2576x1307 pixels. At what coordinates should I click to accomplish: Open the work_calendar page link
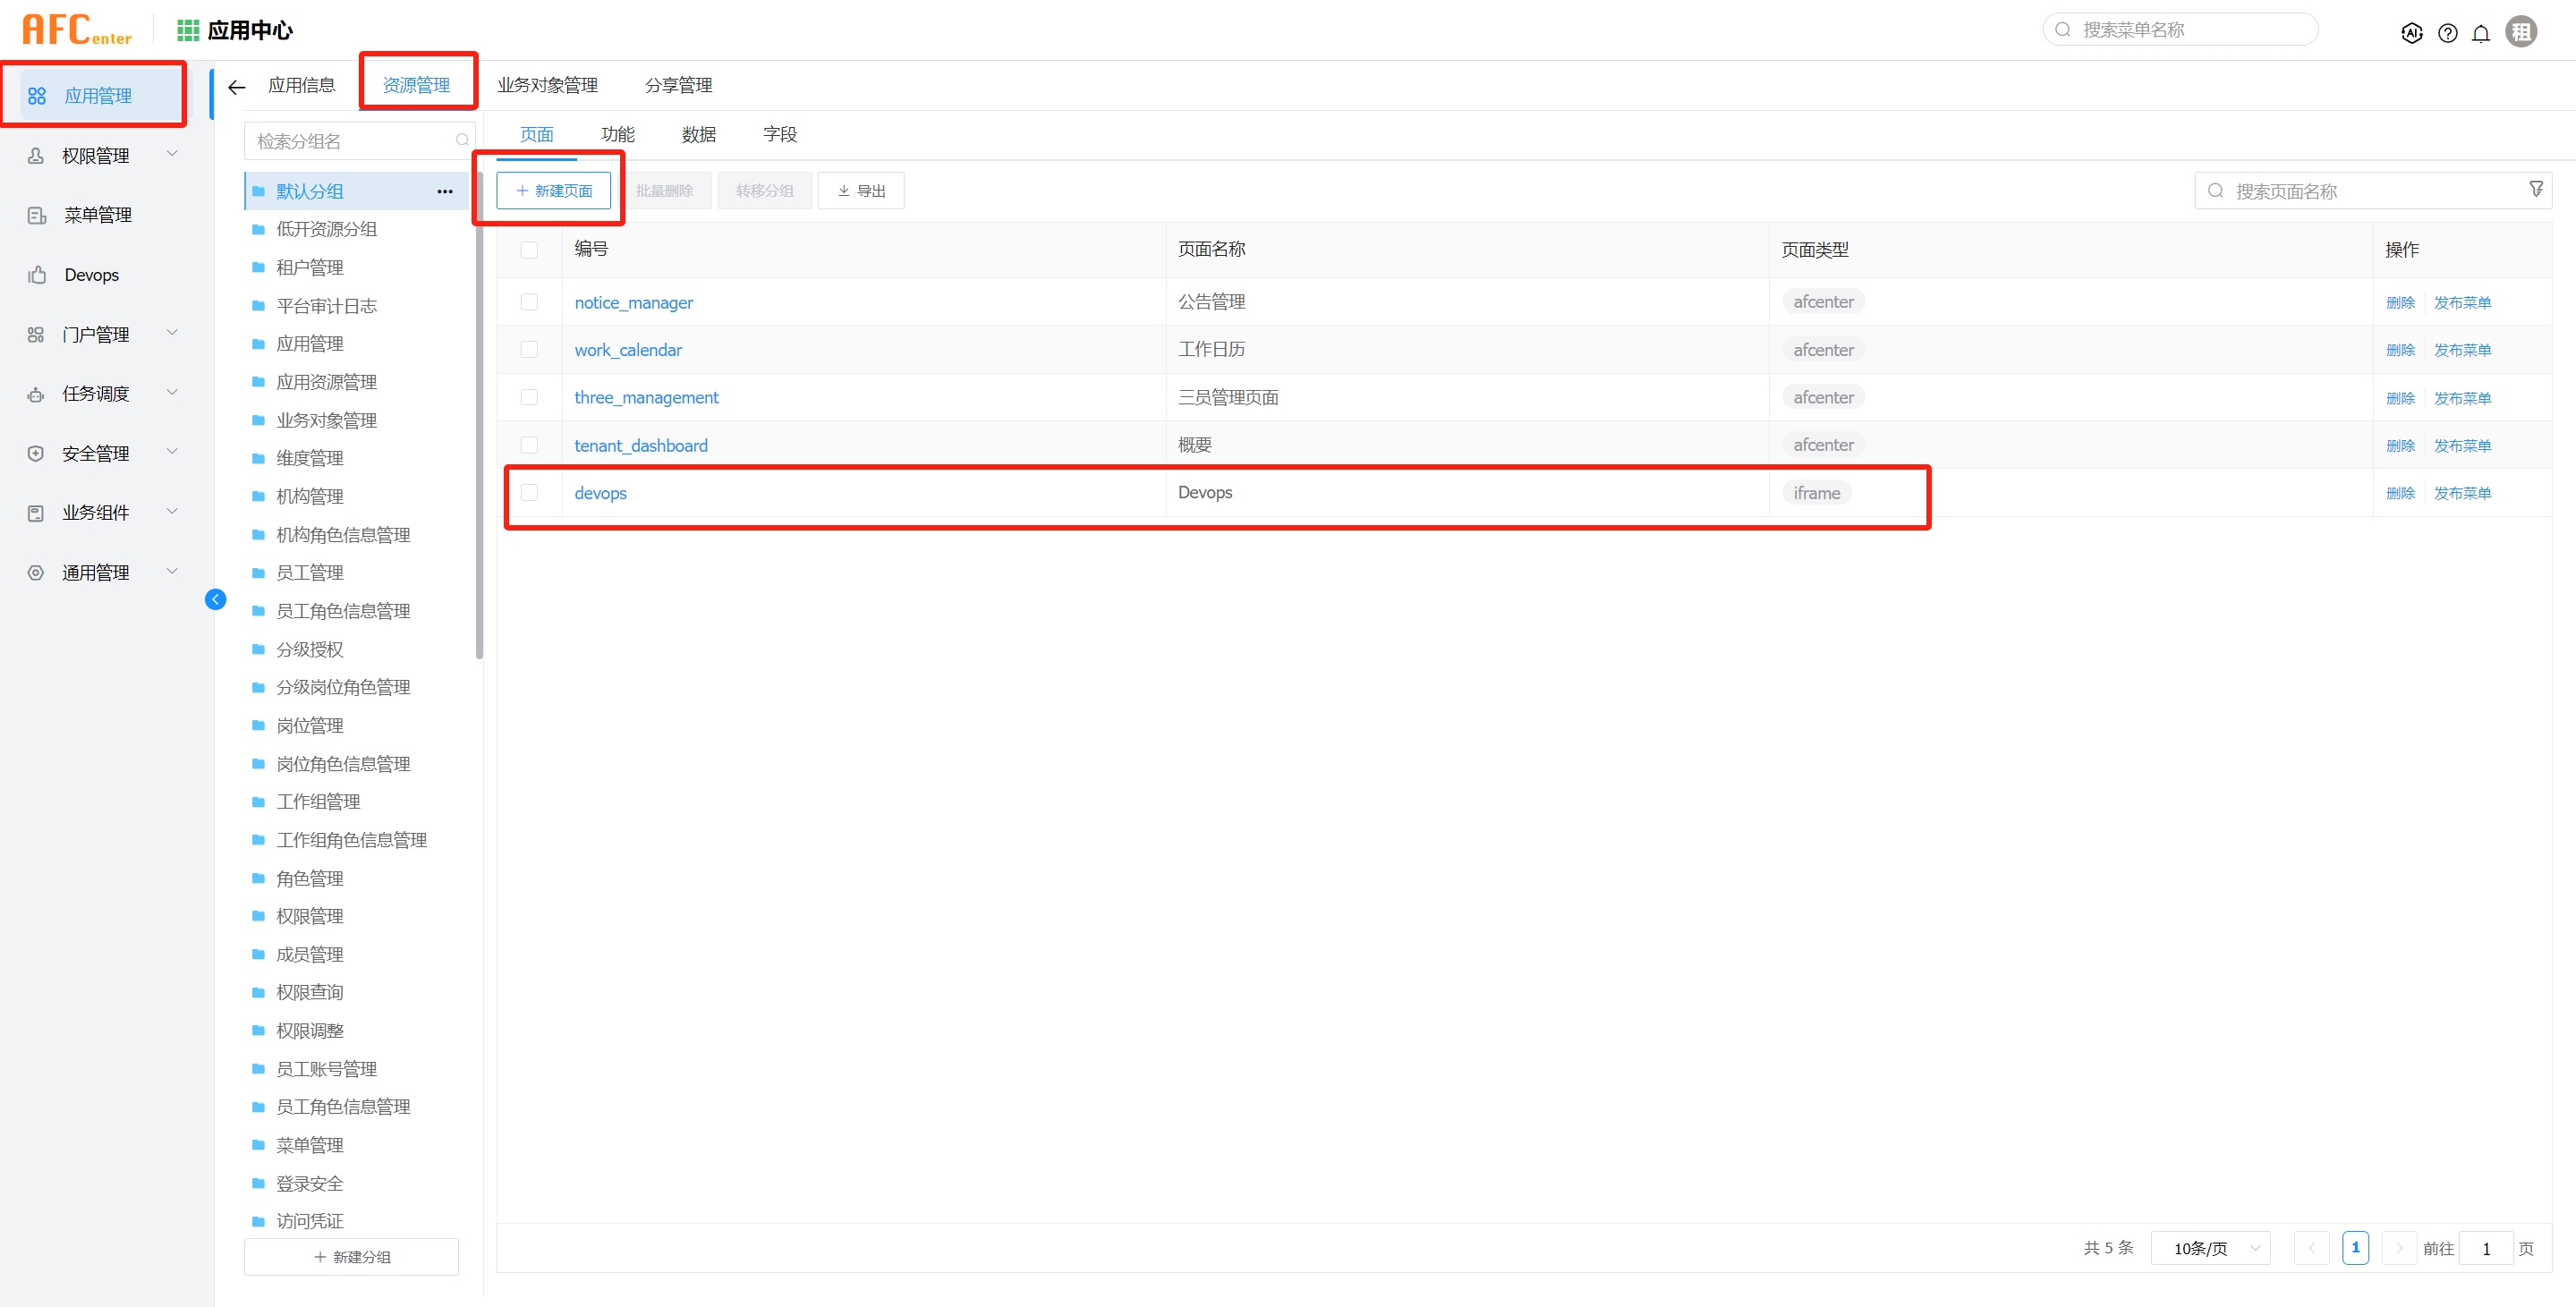click(x=627, y=350)
